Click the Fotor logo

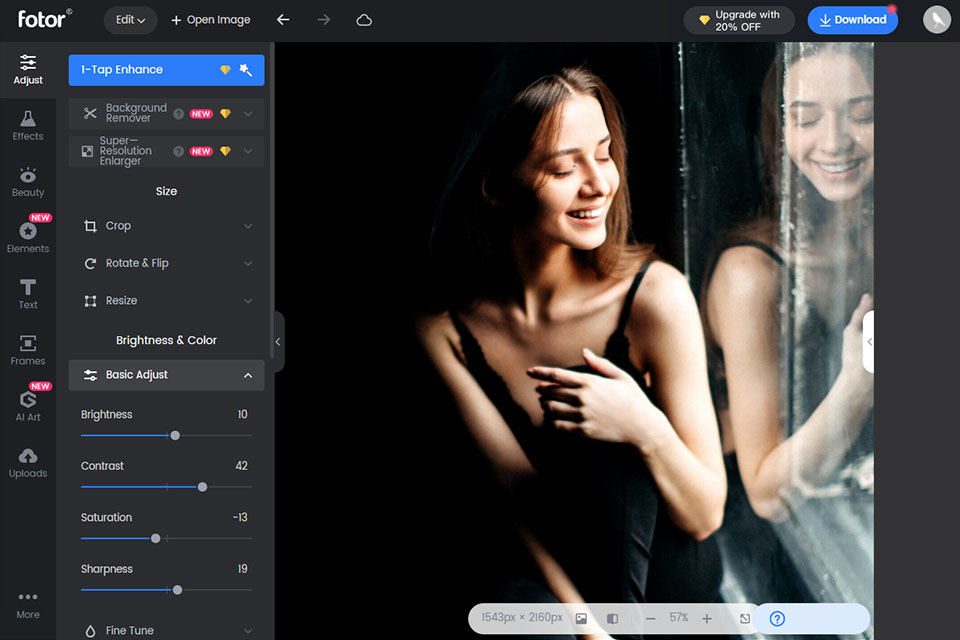click(43, 20)
